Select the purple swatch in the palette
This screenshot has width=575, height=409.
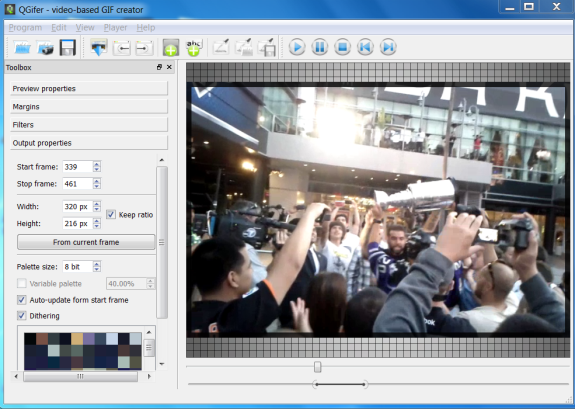point(89,339)
